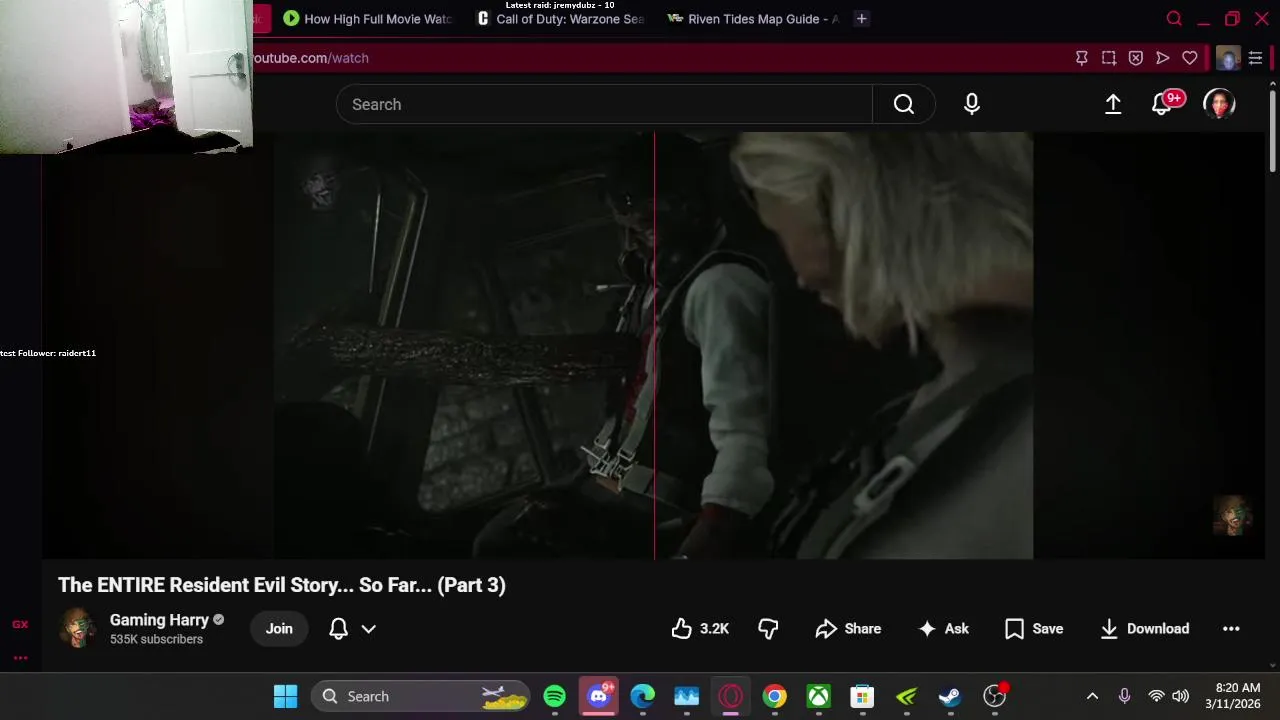The height and width of the screenshot is (720, 1280).
Task: Open the Gaming Harry channel avatar
Action: (x=78, y=628)
